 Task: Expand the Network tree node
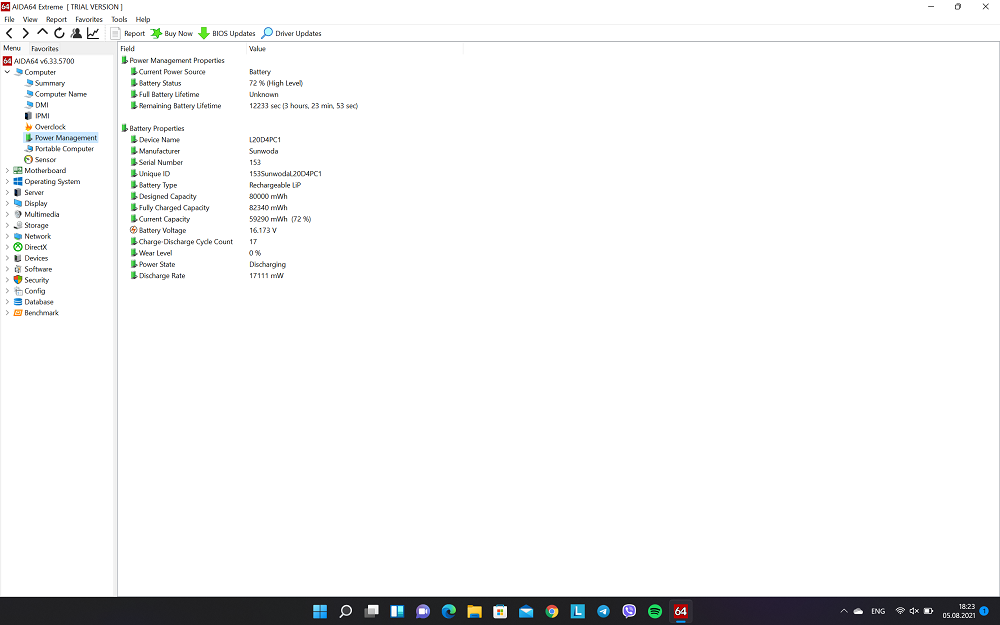click(x=7, y=236)
